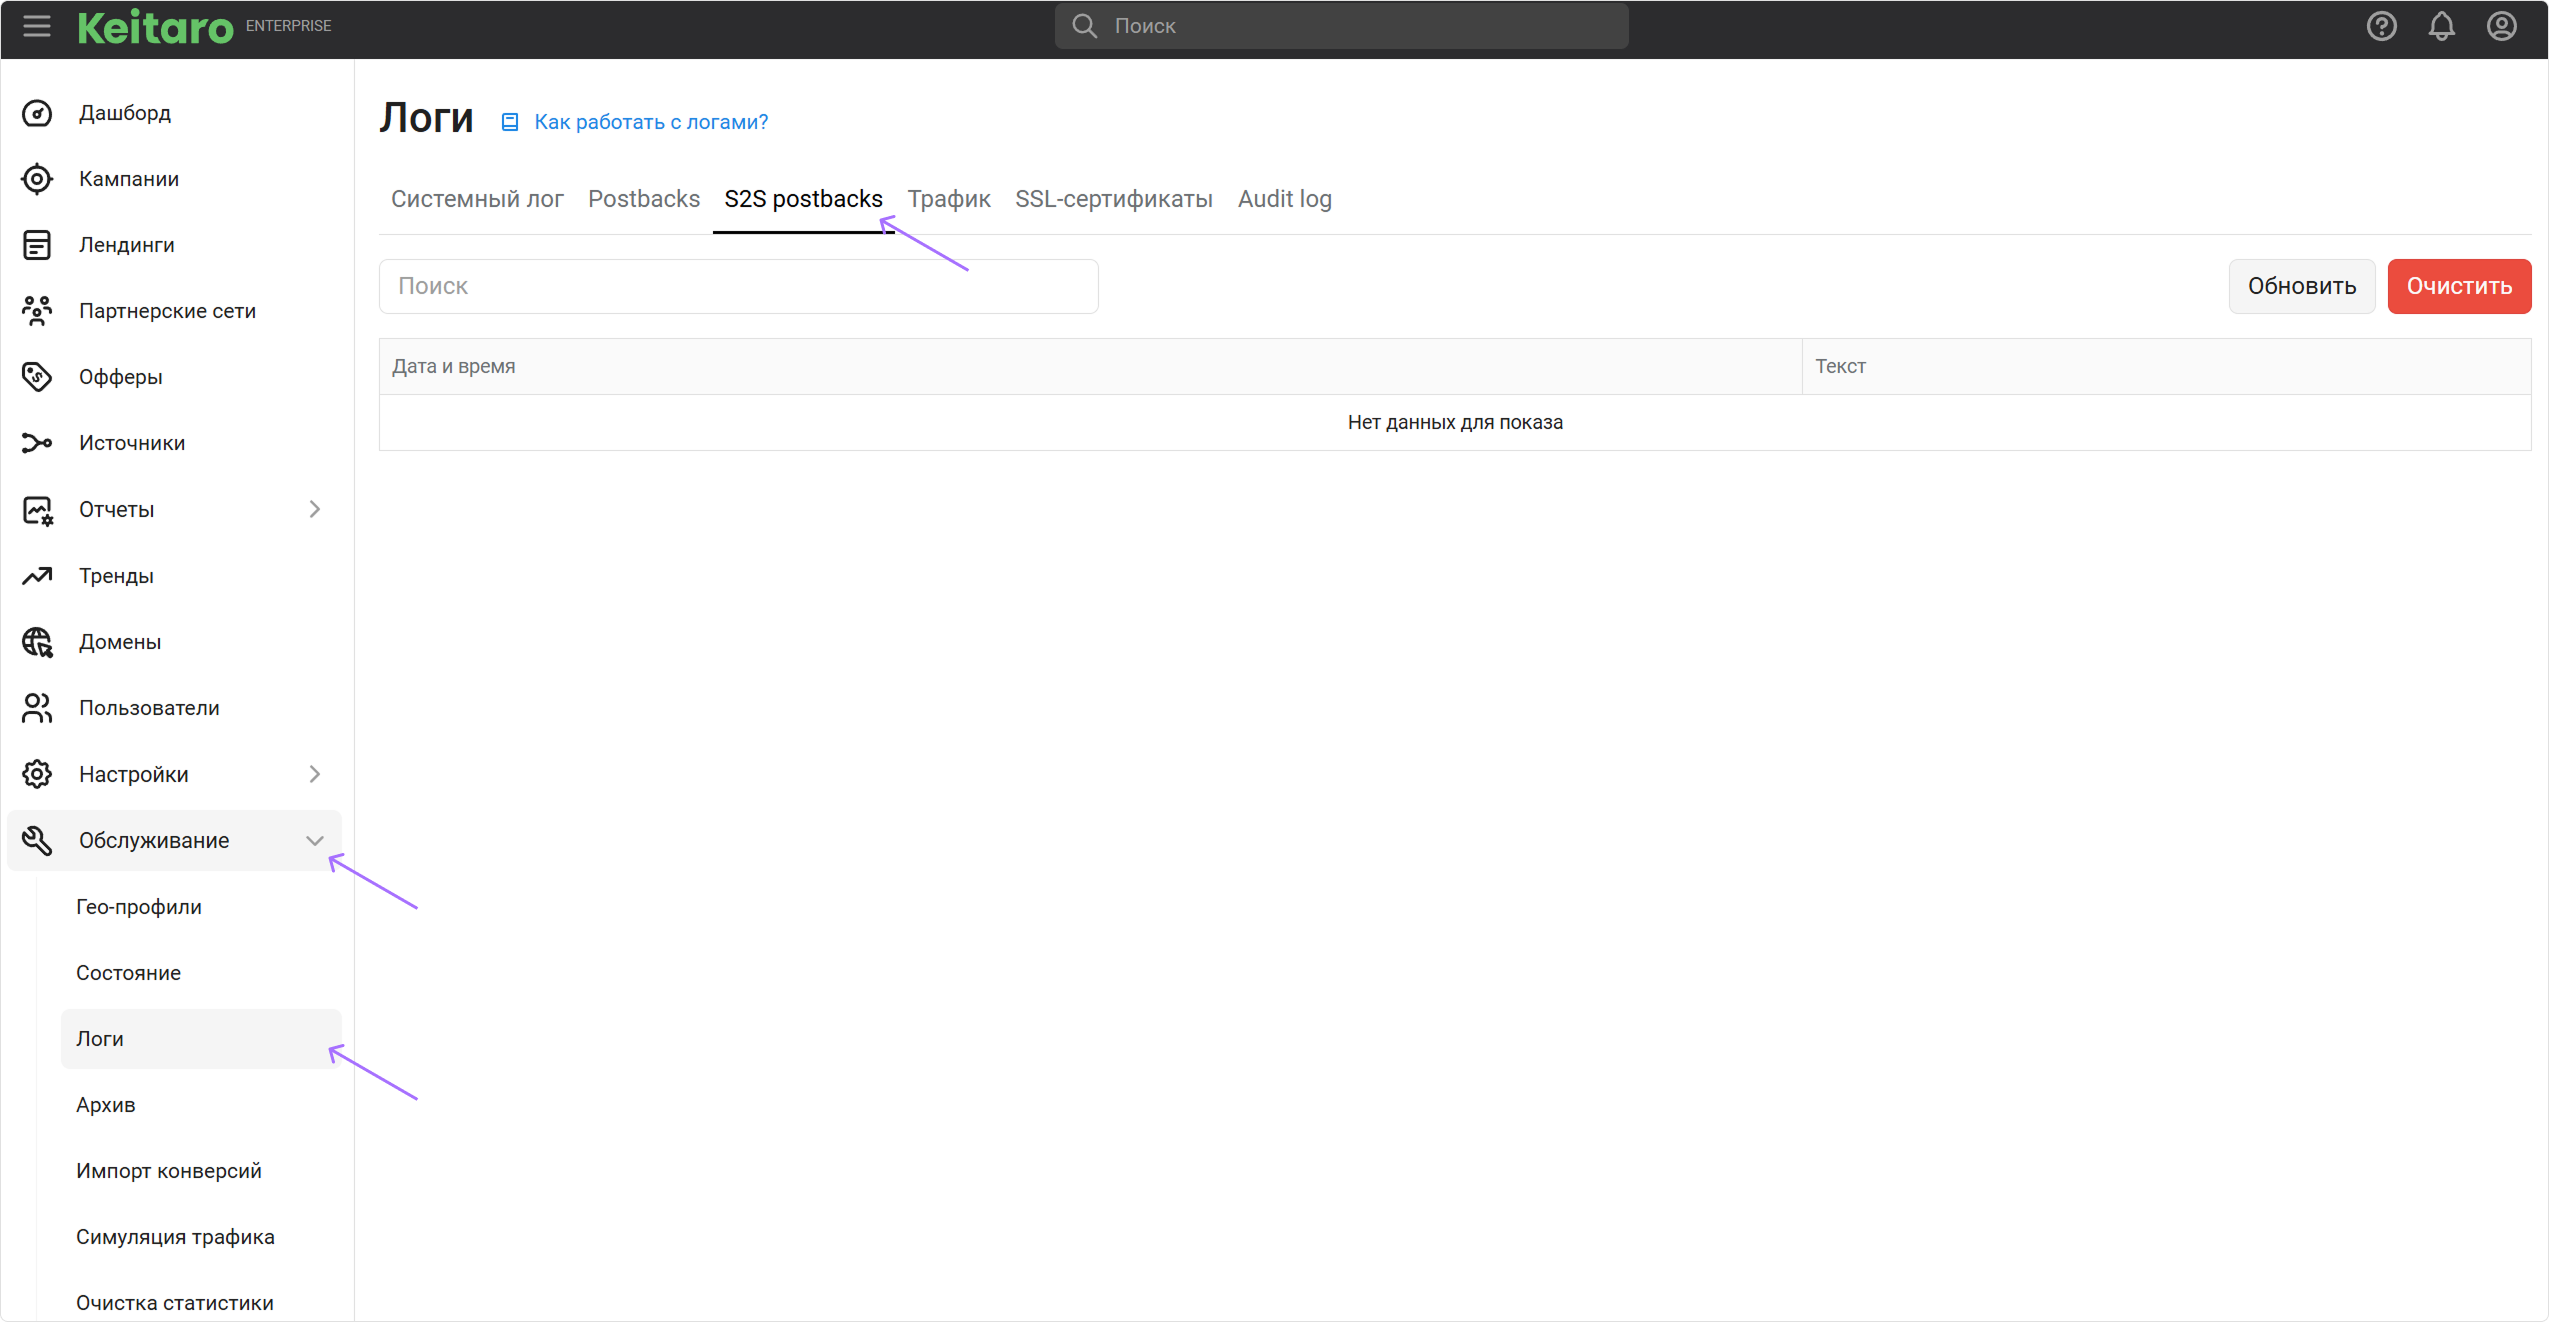Screen dimensions: 2549x1322
Task: Open Симуляция трафика in sidebar
Action: (x=175, y=1237)
